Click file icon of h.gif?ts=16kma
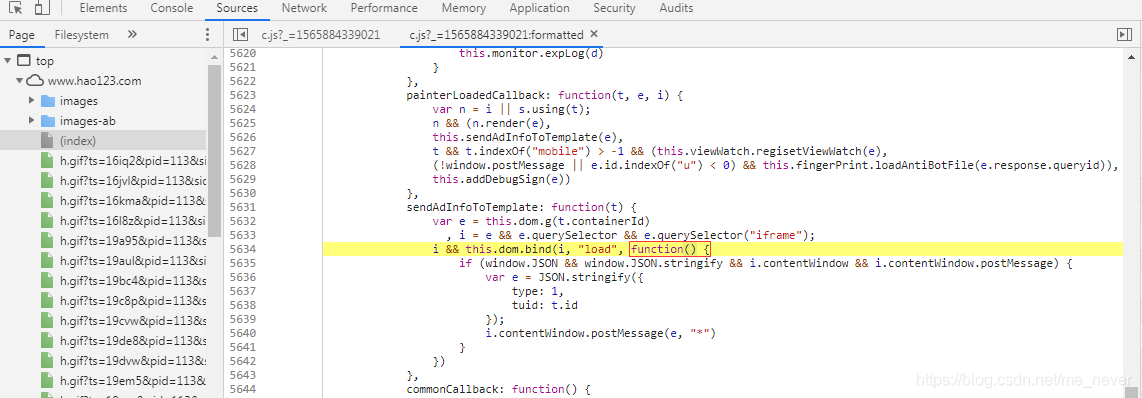The image size is (1142, 398). pyautogui.click(x=47, y=200)
